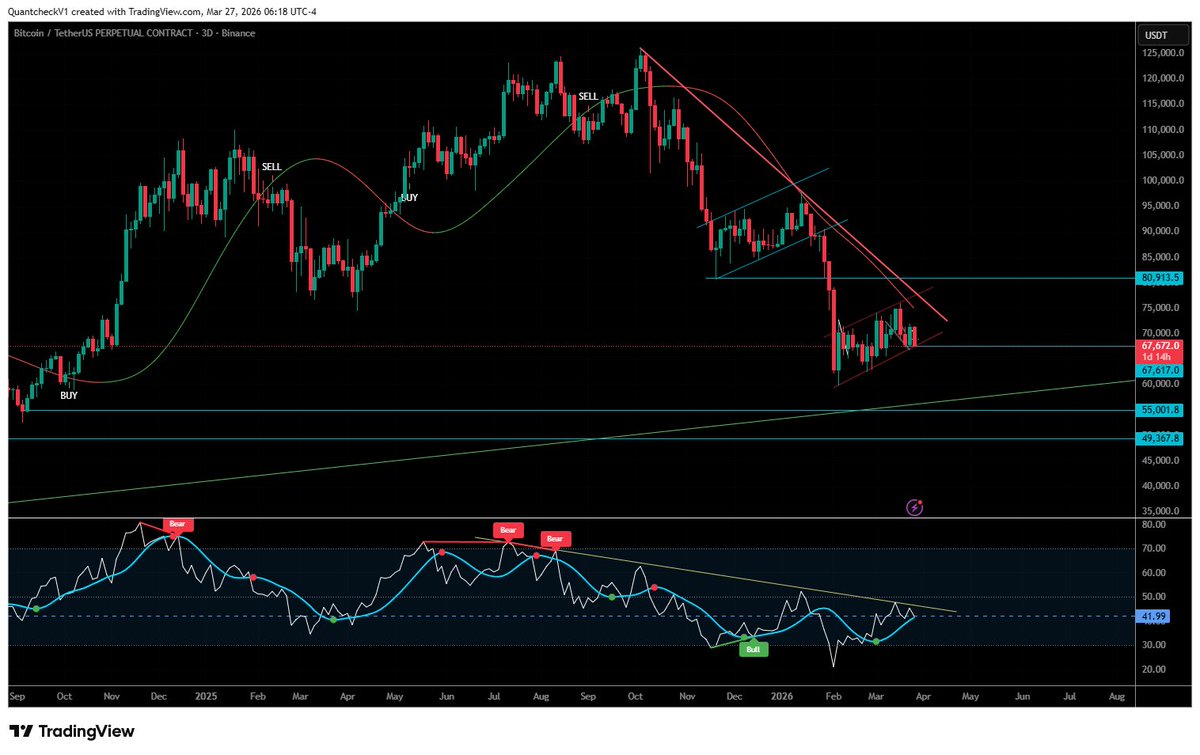This screenshot has width=1200, height=755.
Task: Click the 2025 year label on time axis
Action: click(206, 694)
